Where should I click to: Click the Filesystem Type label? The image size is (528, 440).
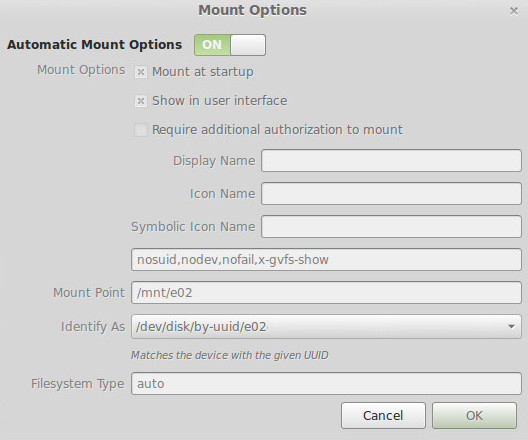pos(78,384)
